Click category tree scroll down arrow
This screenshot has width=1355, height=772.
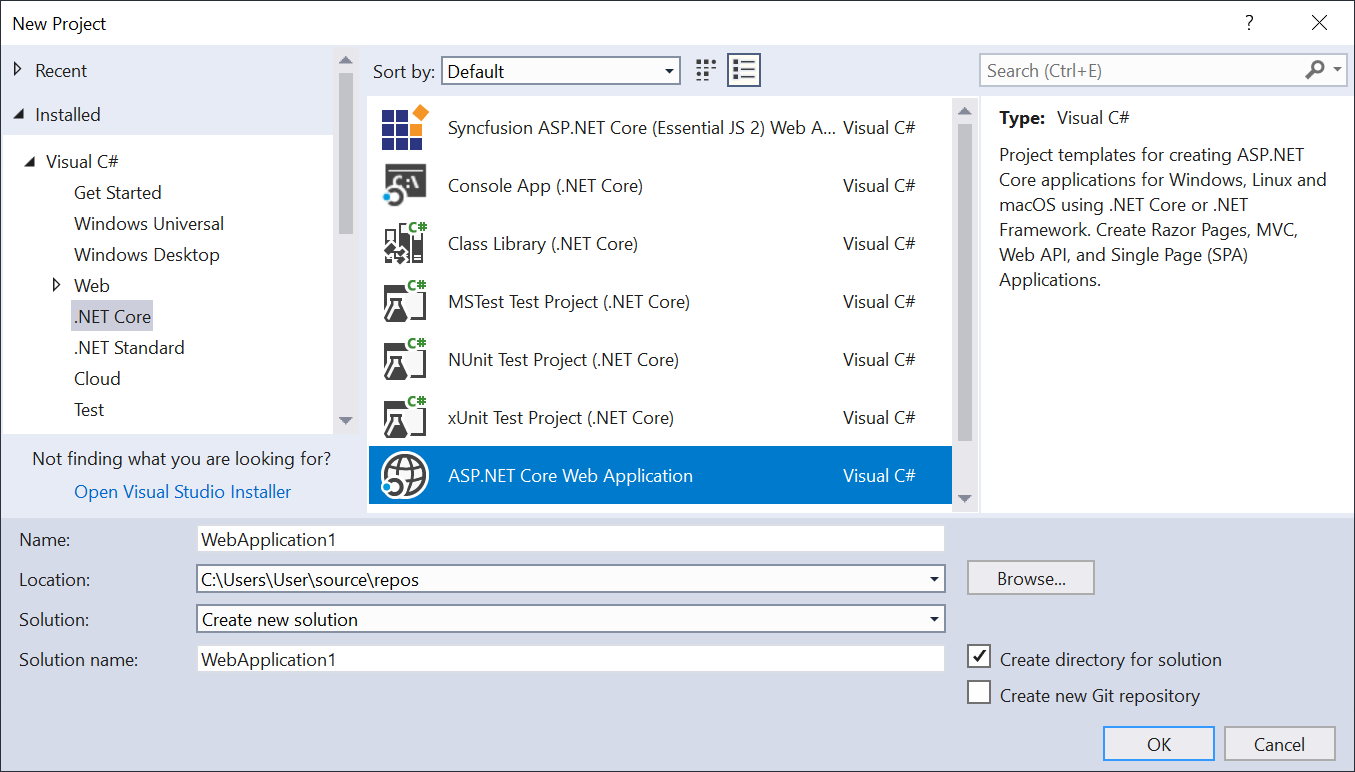345,421
